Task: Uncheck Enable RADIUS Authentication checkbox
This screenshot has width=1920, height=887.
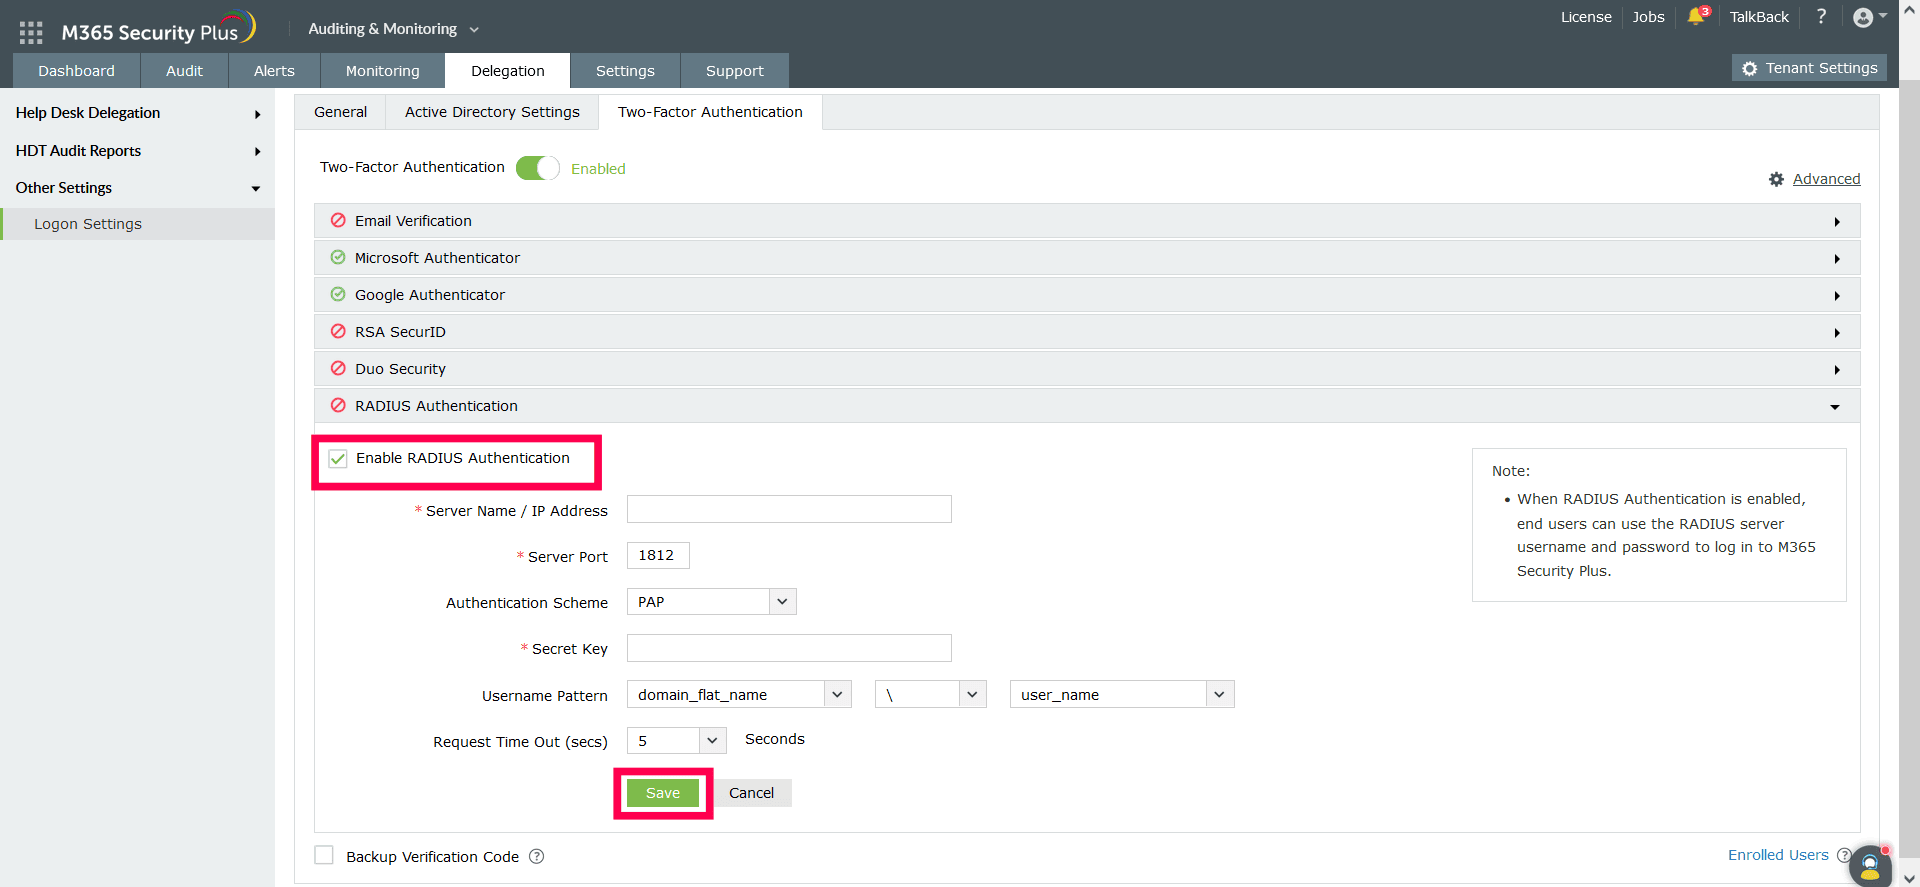Action: pos(338,458)
